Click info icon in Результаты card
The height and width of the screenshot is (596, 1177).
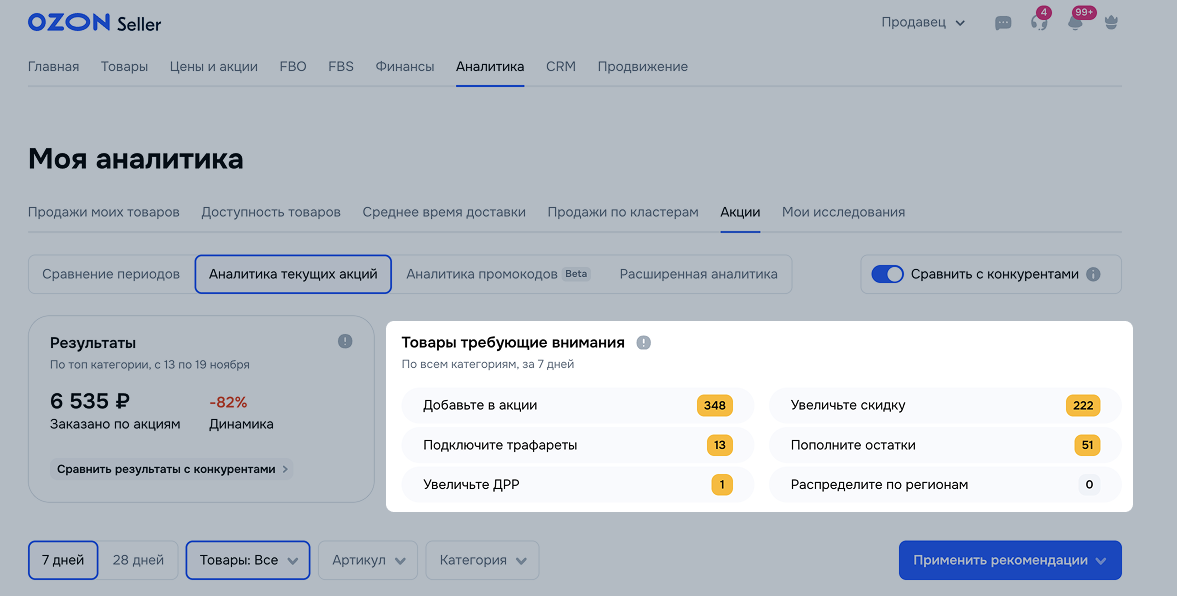[x=345, y=342]
